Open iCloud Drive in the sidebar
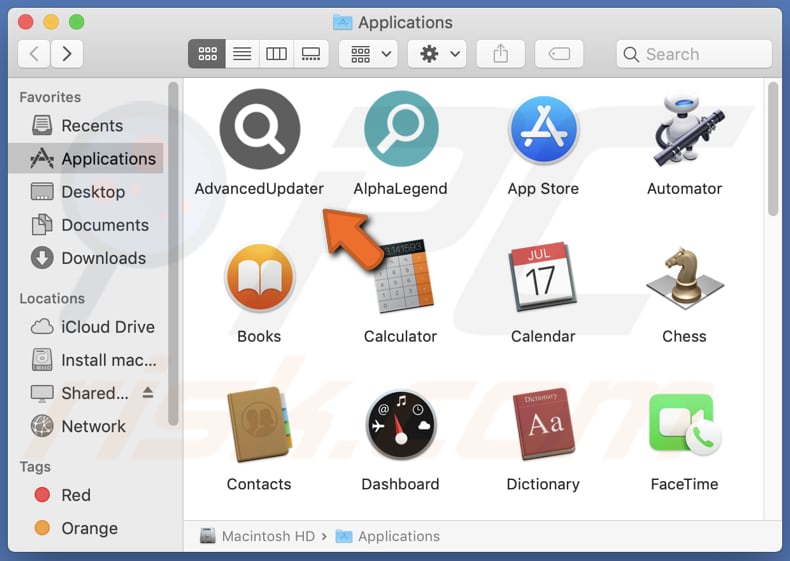790x561 pixels. point(86,327)
